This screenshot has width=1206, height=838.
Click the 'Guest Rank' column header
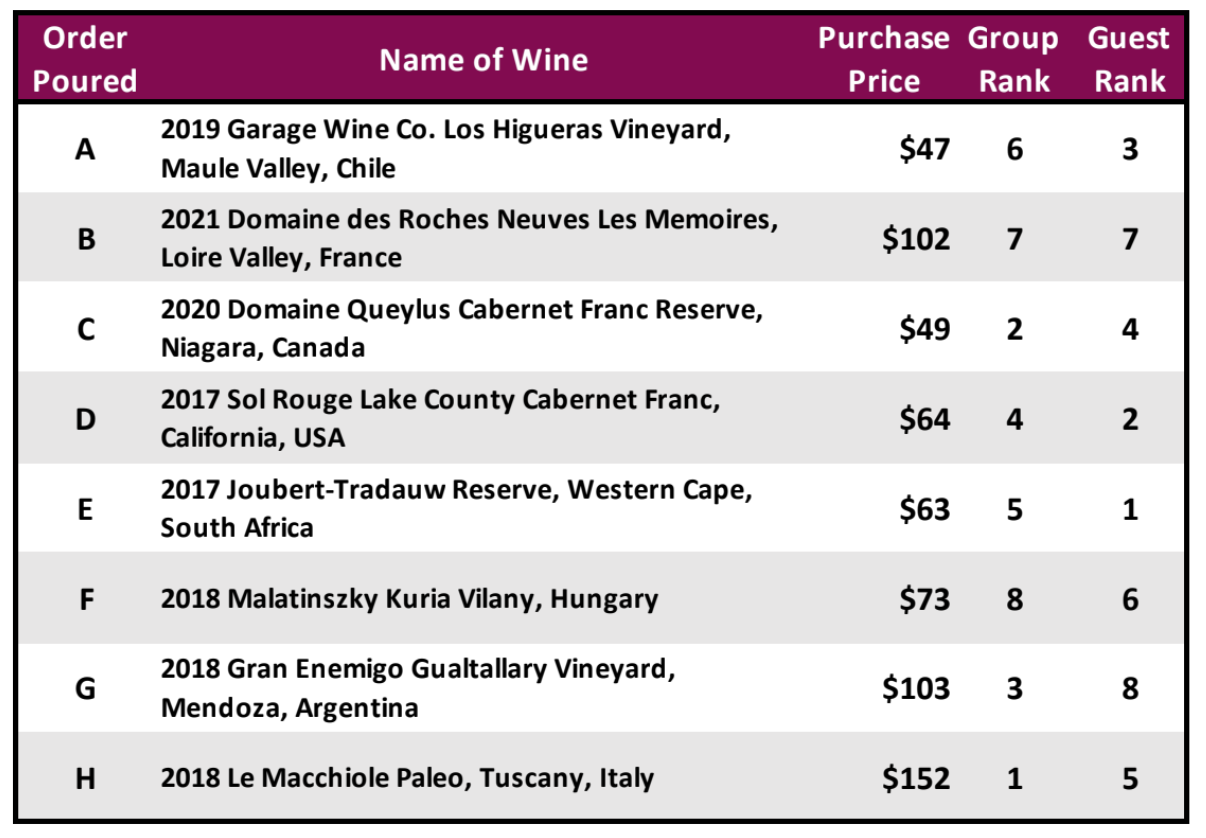tap(1129, 59)
